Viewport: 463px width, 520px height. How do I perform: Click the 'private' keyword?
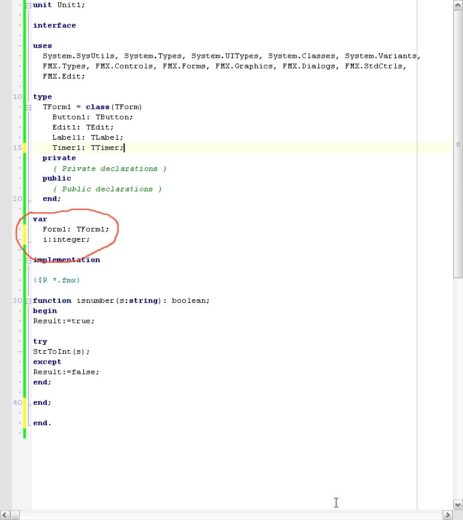tap(59, 158)
